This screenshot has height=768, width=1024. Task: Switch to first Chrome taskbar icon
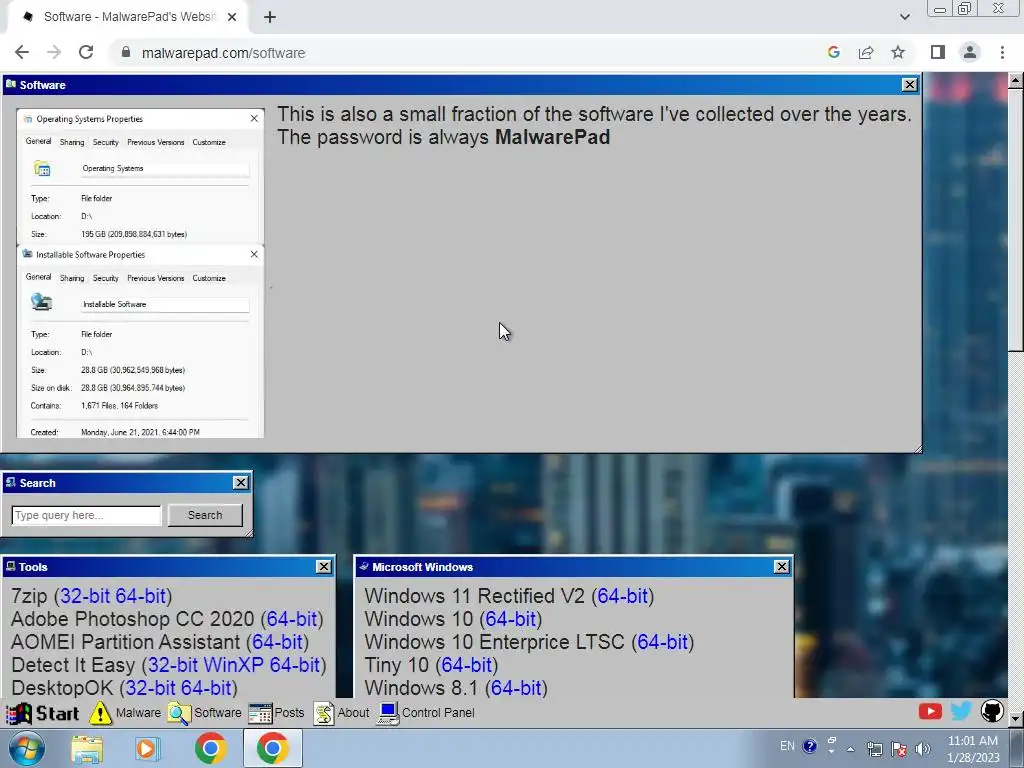tap(210, 749)
